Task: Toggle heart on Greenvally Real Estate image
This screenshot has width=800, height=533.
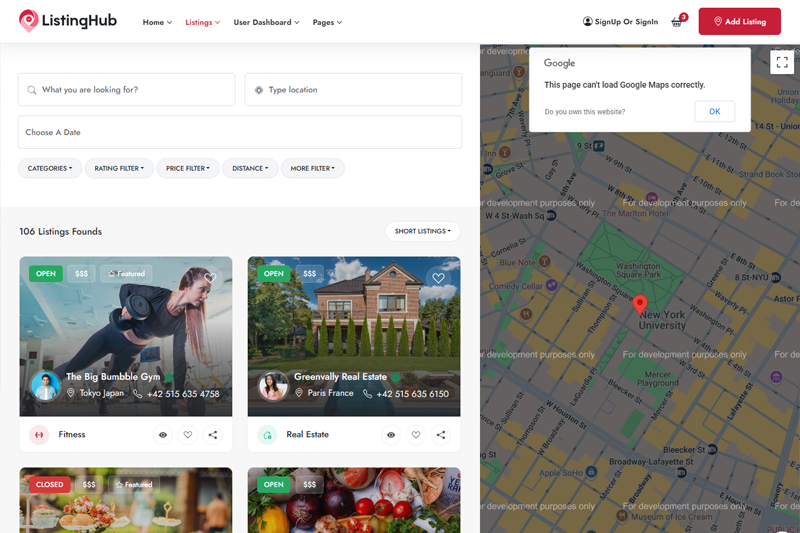Action: pos(438,278)
